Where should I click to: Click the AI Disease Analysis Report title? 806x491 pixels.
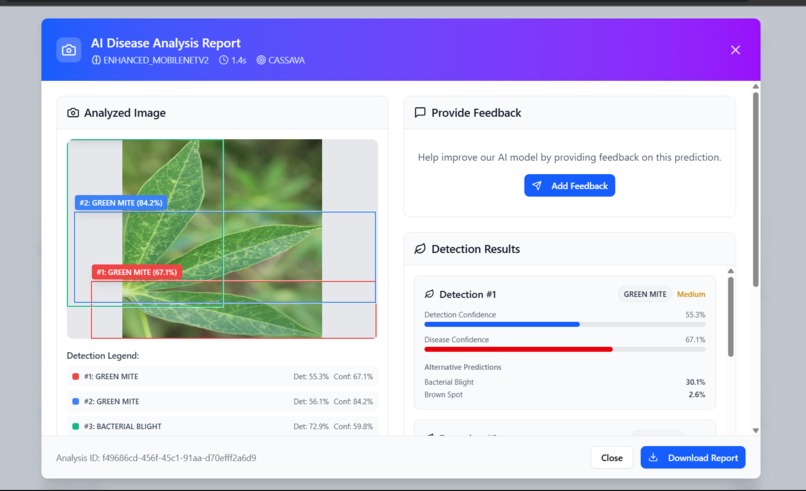pyautogui.click(x=166, y=43)
